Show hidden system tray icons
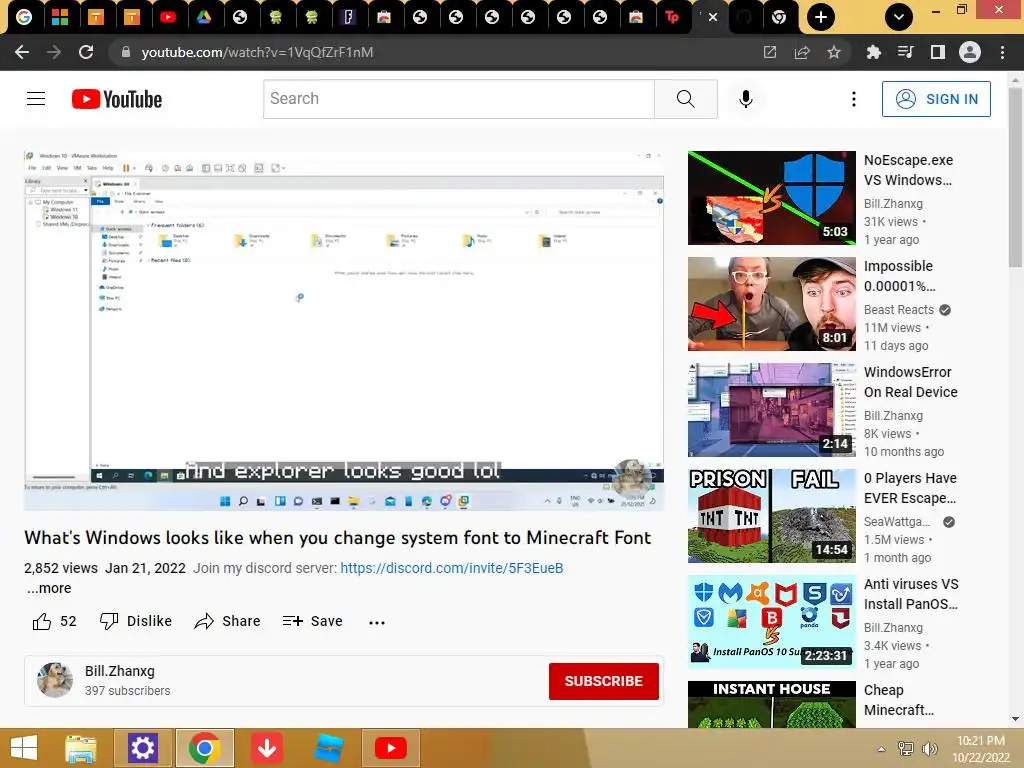The width and height of the screenshot is (1024, 768). [881, 749]
